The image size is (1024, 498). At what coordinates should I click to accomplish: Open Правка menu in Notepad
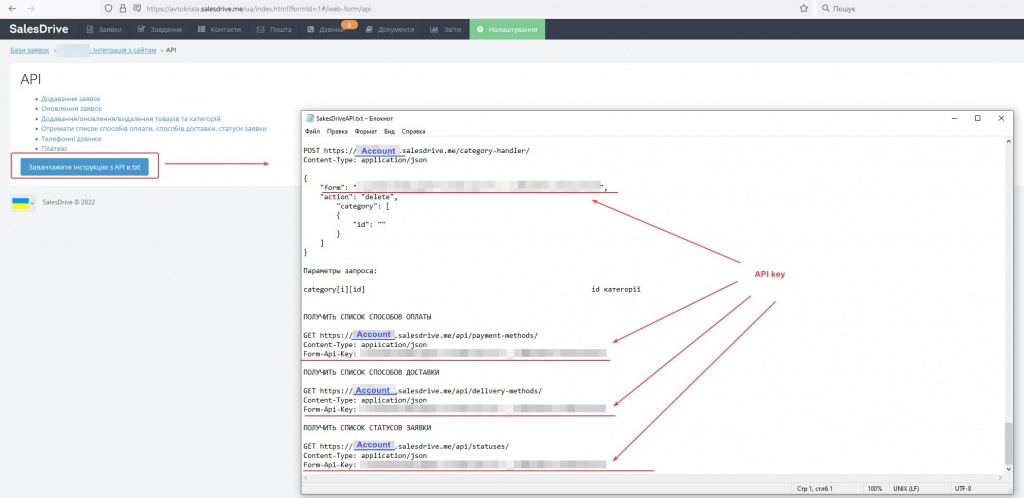click(x=337, y=131)
